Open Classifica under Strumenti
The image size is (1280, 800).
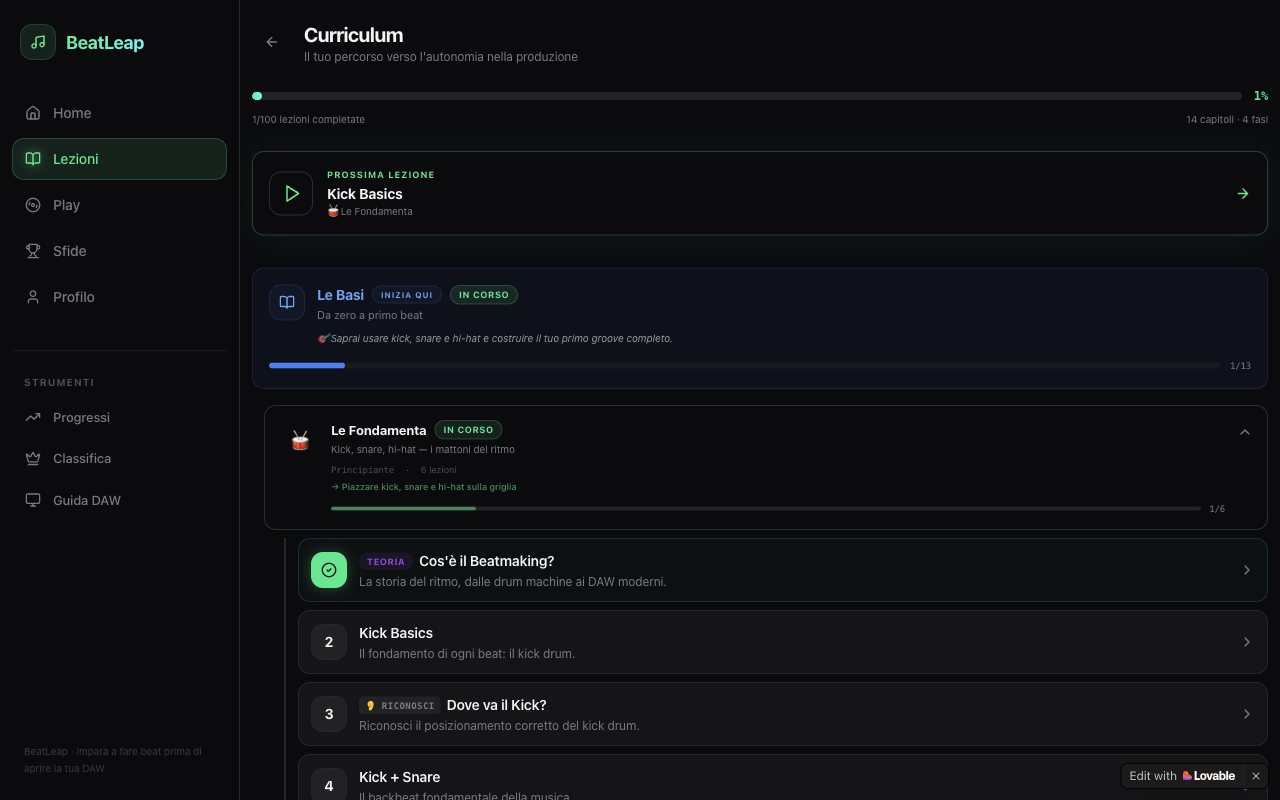[x=119, y=459]
